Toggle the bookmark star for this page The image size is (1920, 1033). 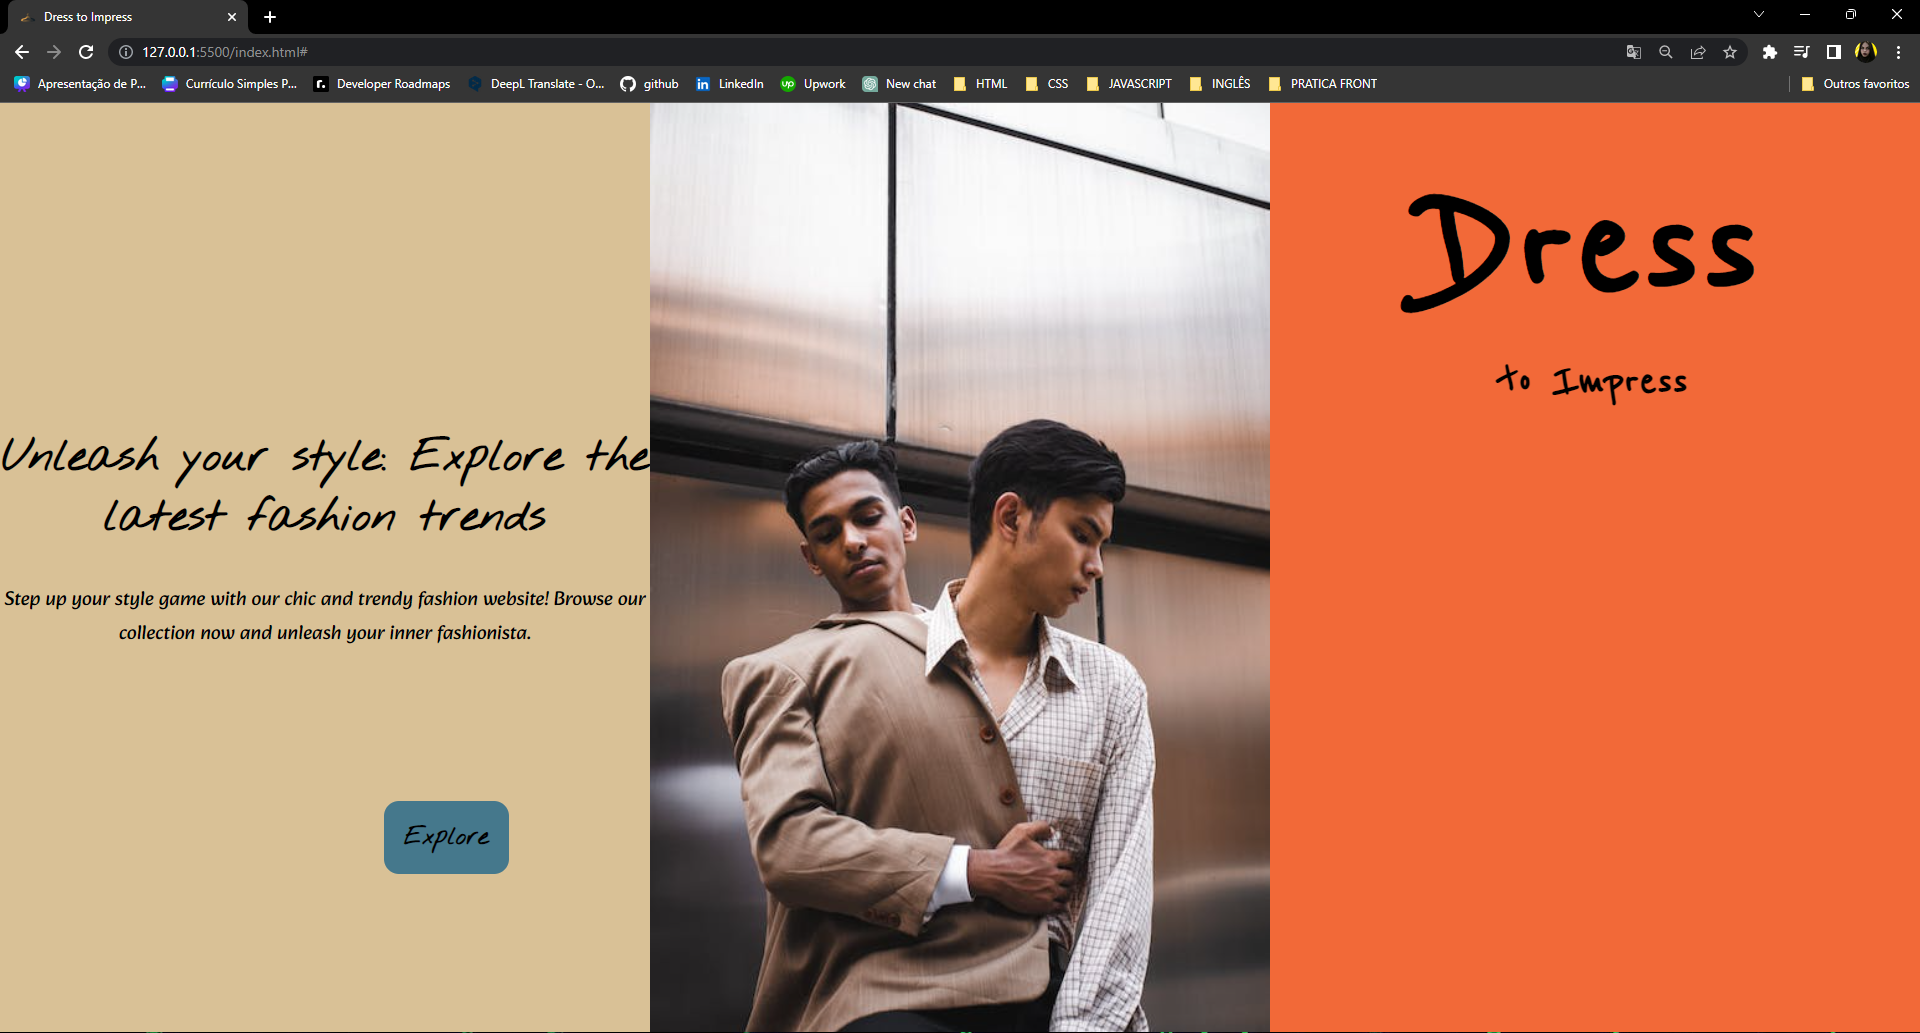coord(1731,52)
